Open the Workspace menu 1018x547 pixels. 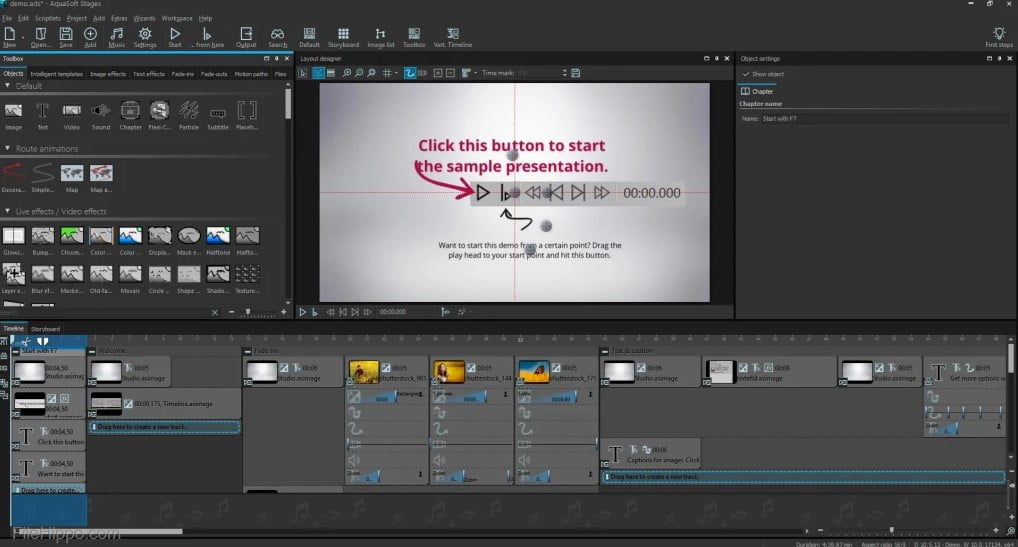click(177, 18)
